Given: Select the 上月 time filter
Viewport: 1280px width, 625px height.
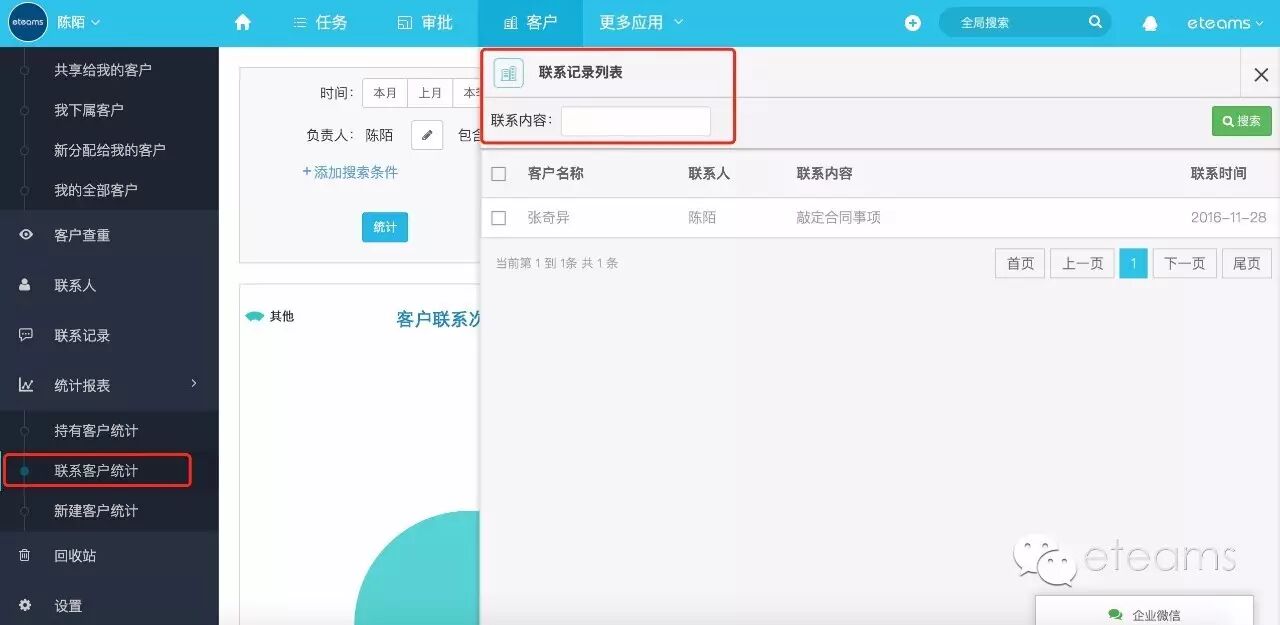Looking at the screenshot, I should [430, 93].
